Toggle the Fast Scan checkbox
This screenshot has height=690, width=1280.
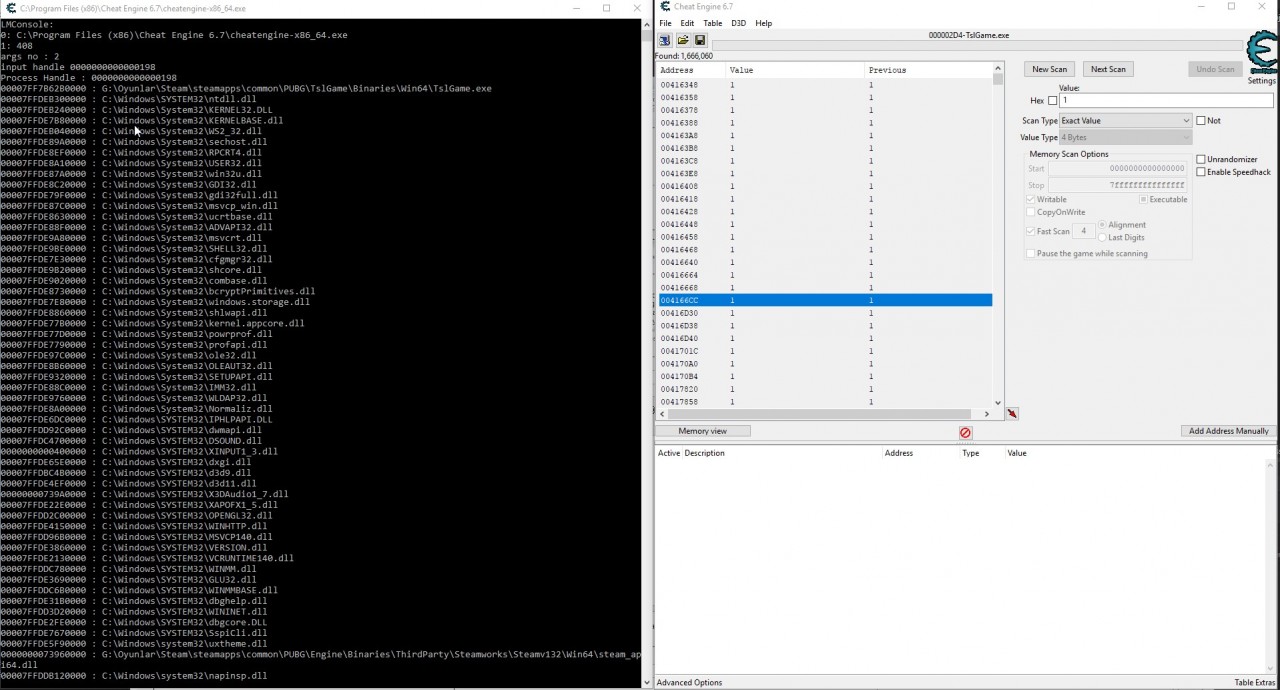coord(1031,231)
